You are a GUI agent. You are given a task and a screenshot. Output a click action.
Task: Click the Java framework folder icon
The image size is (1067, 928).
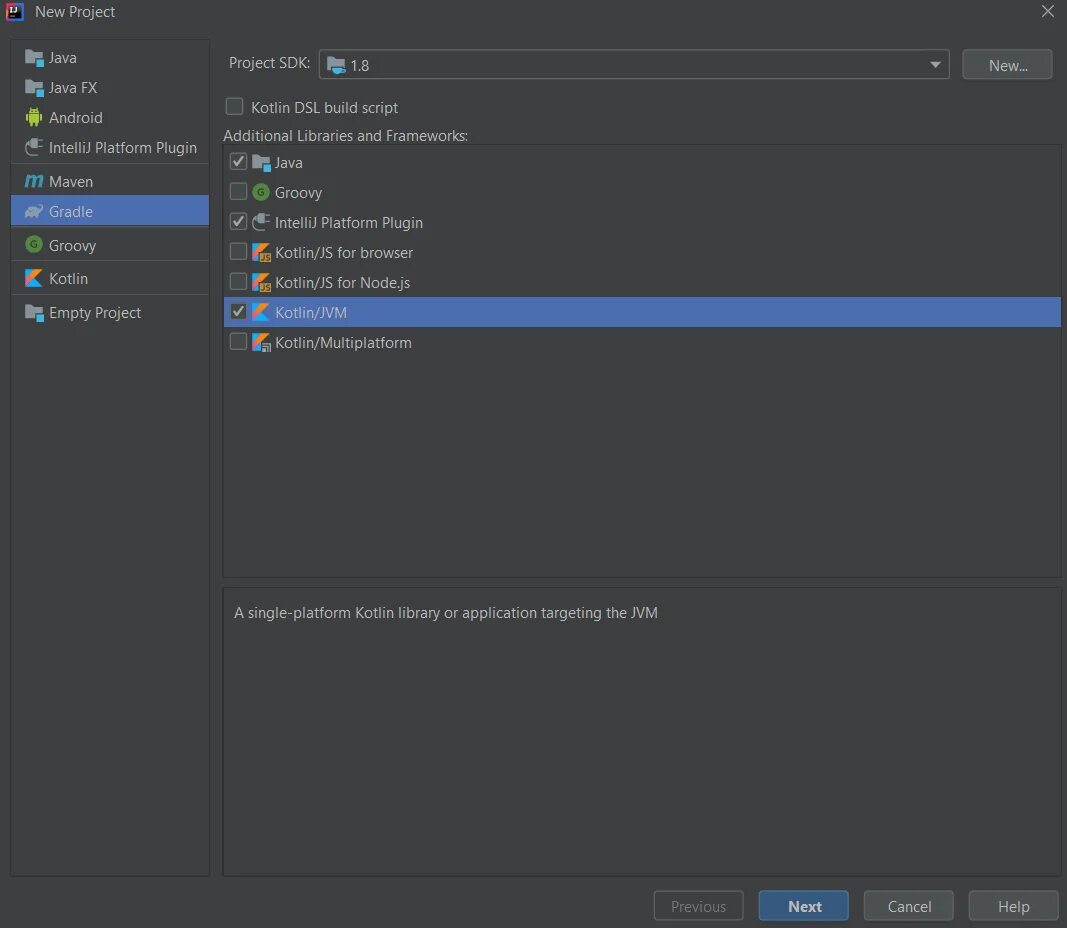tap(261, 163)
